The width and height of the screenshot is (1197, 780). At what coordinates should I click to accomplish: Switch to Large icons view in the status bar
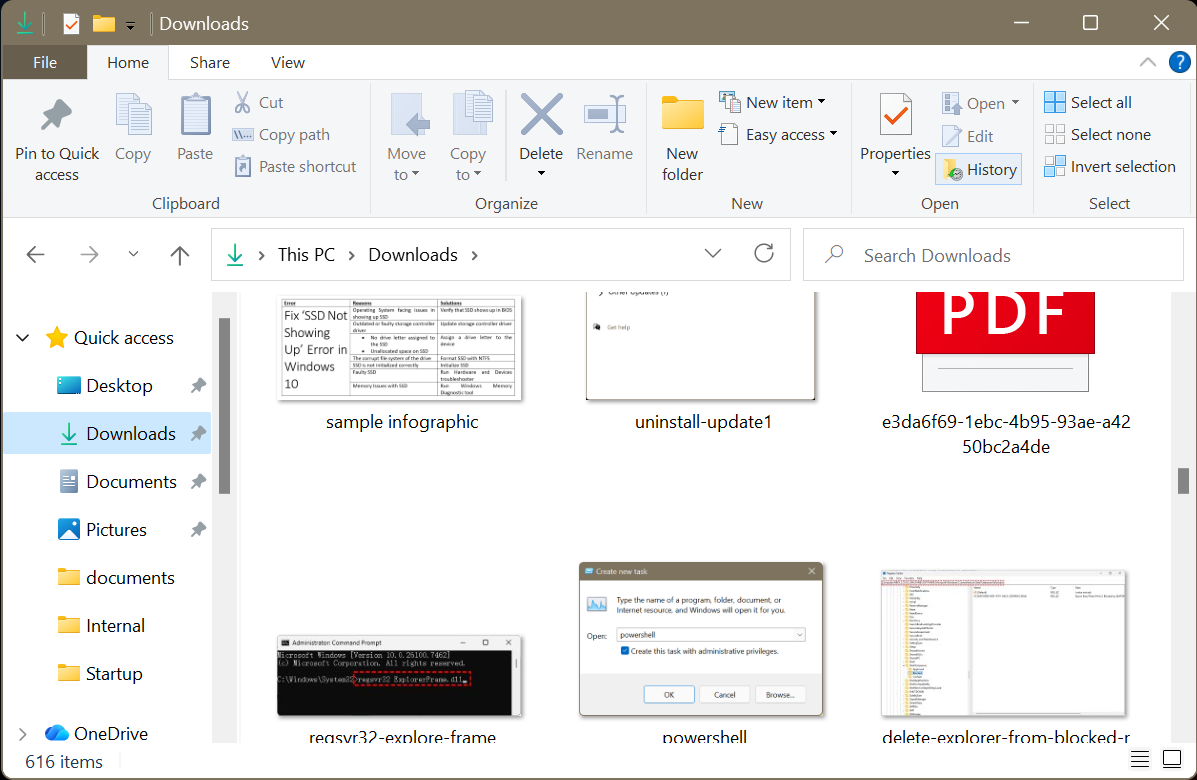[1172, 759]
